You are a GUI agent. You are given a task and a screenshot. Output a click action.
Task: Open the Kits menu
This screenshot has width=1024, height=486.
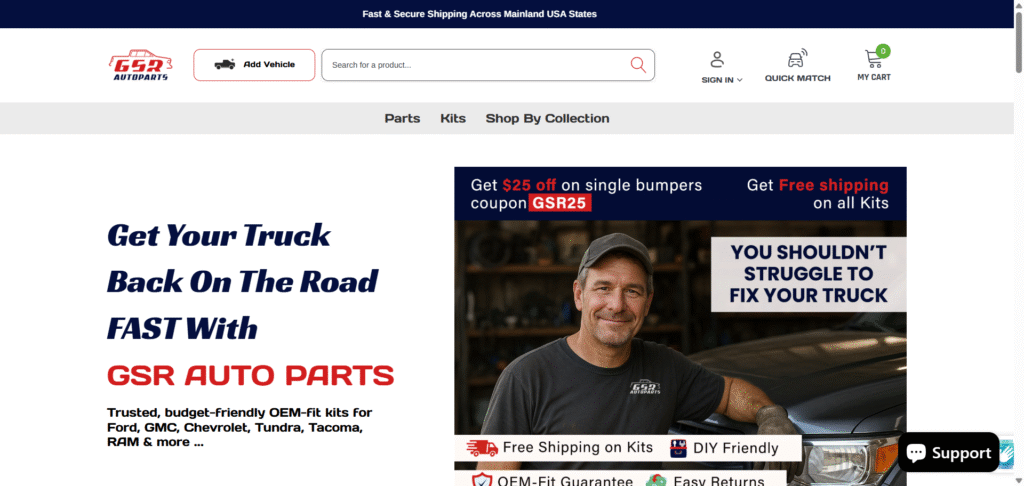coord(453,118)
